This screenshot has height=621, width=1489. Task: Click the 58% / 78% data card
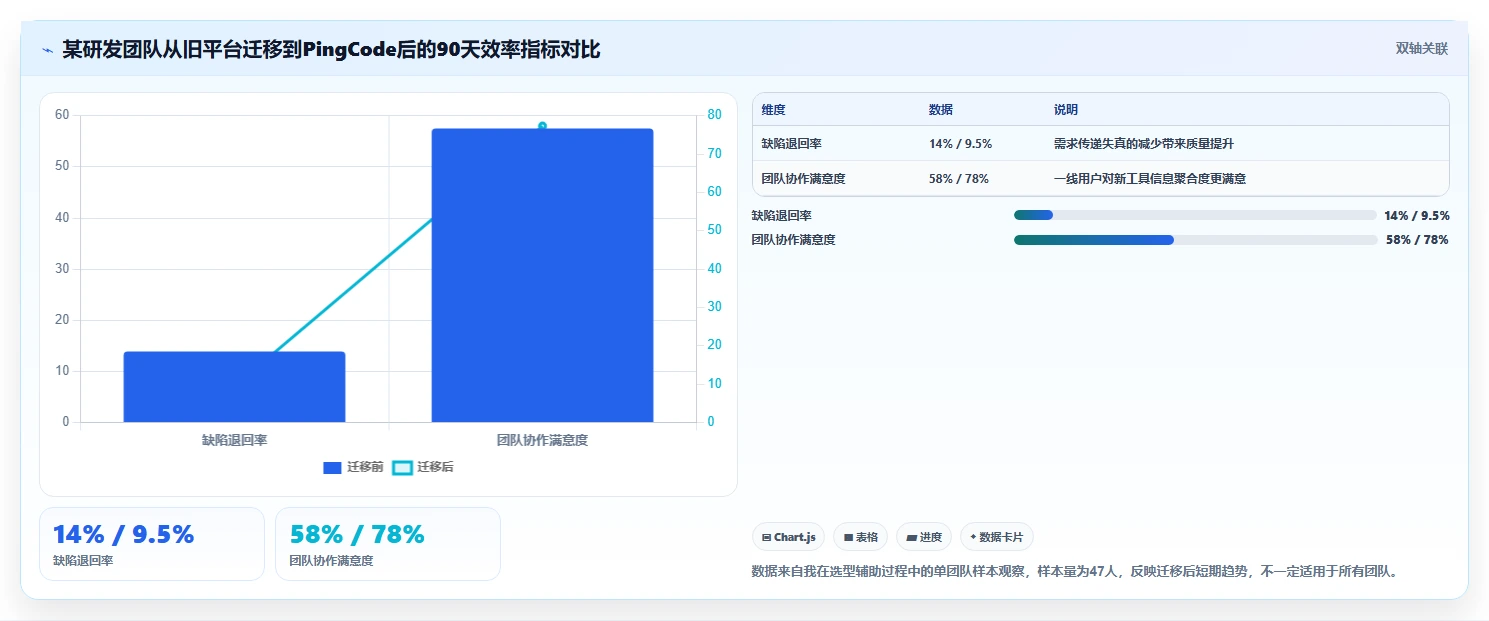(x=388, y=544)
